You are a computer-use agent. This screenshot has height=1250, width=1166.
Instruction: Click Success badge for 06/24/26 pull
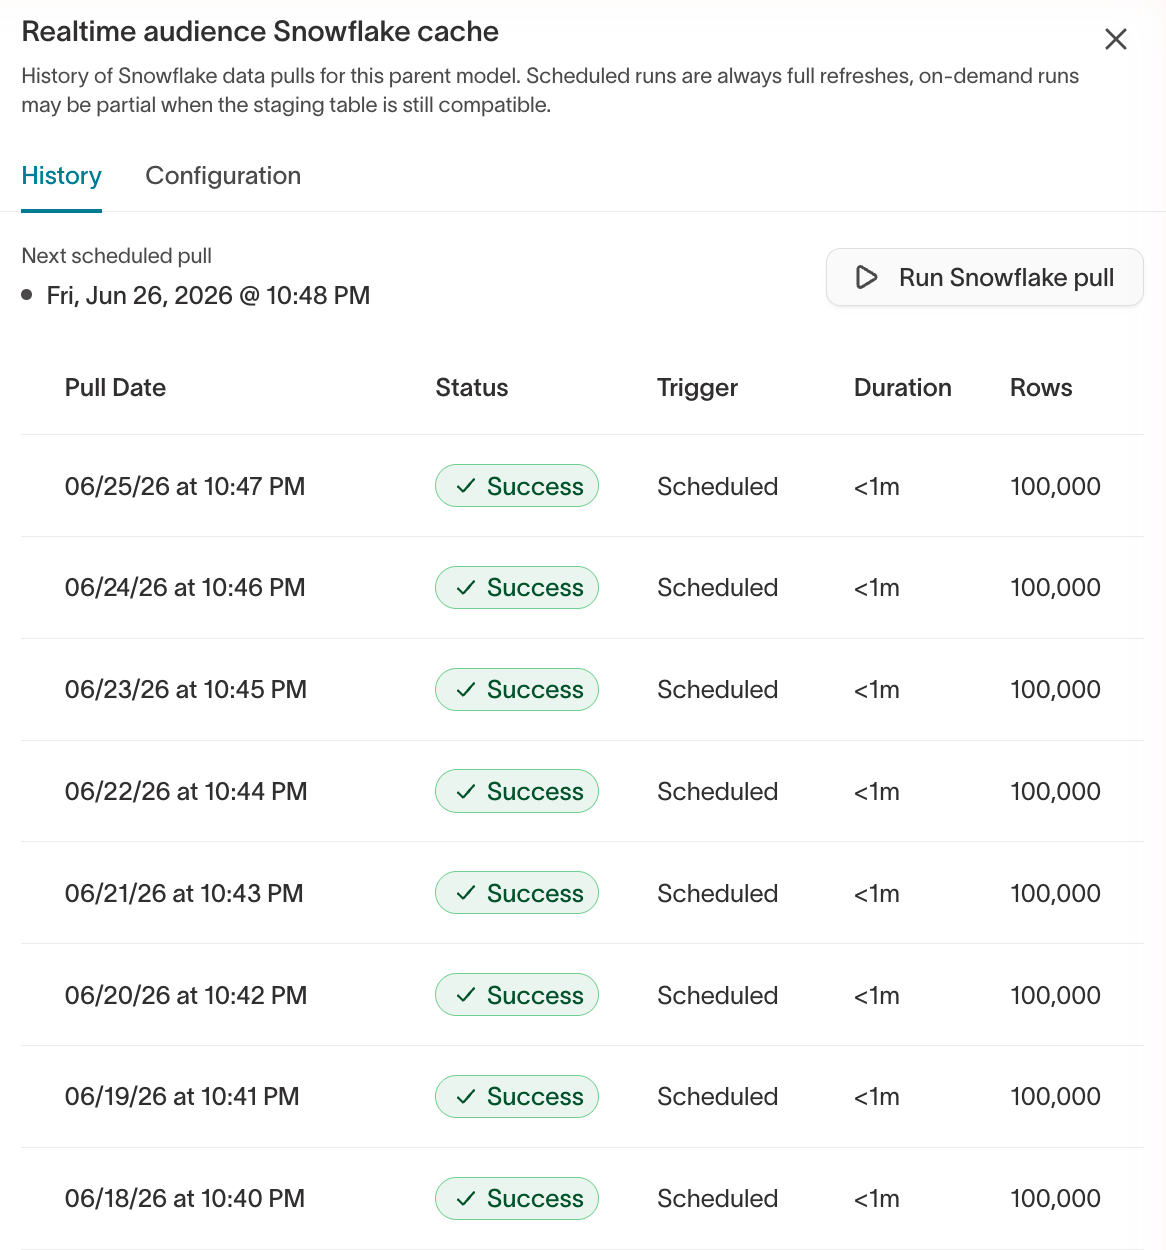[x=517, y=588]
